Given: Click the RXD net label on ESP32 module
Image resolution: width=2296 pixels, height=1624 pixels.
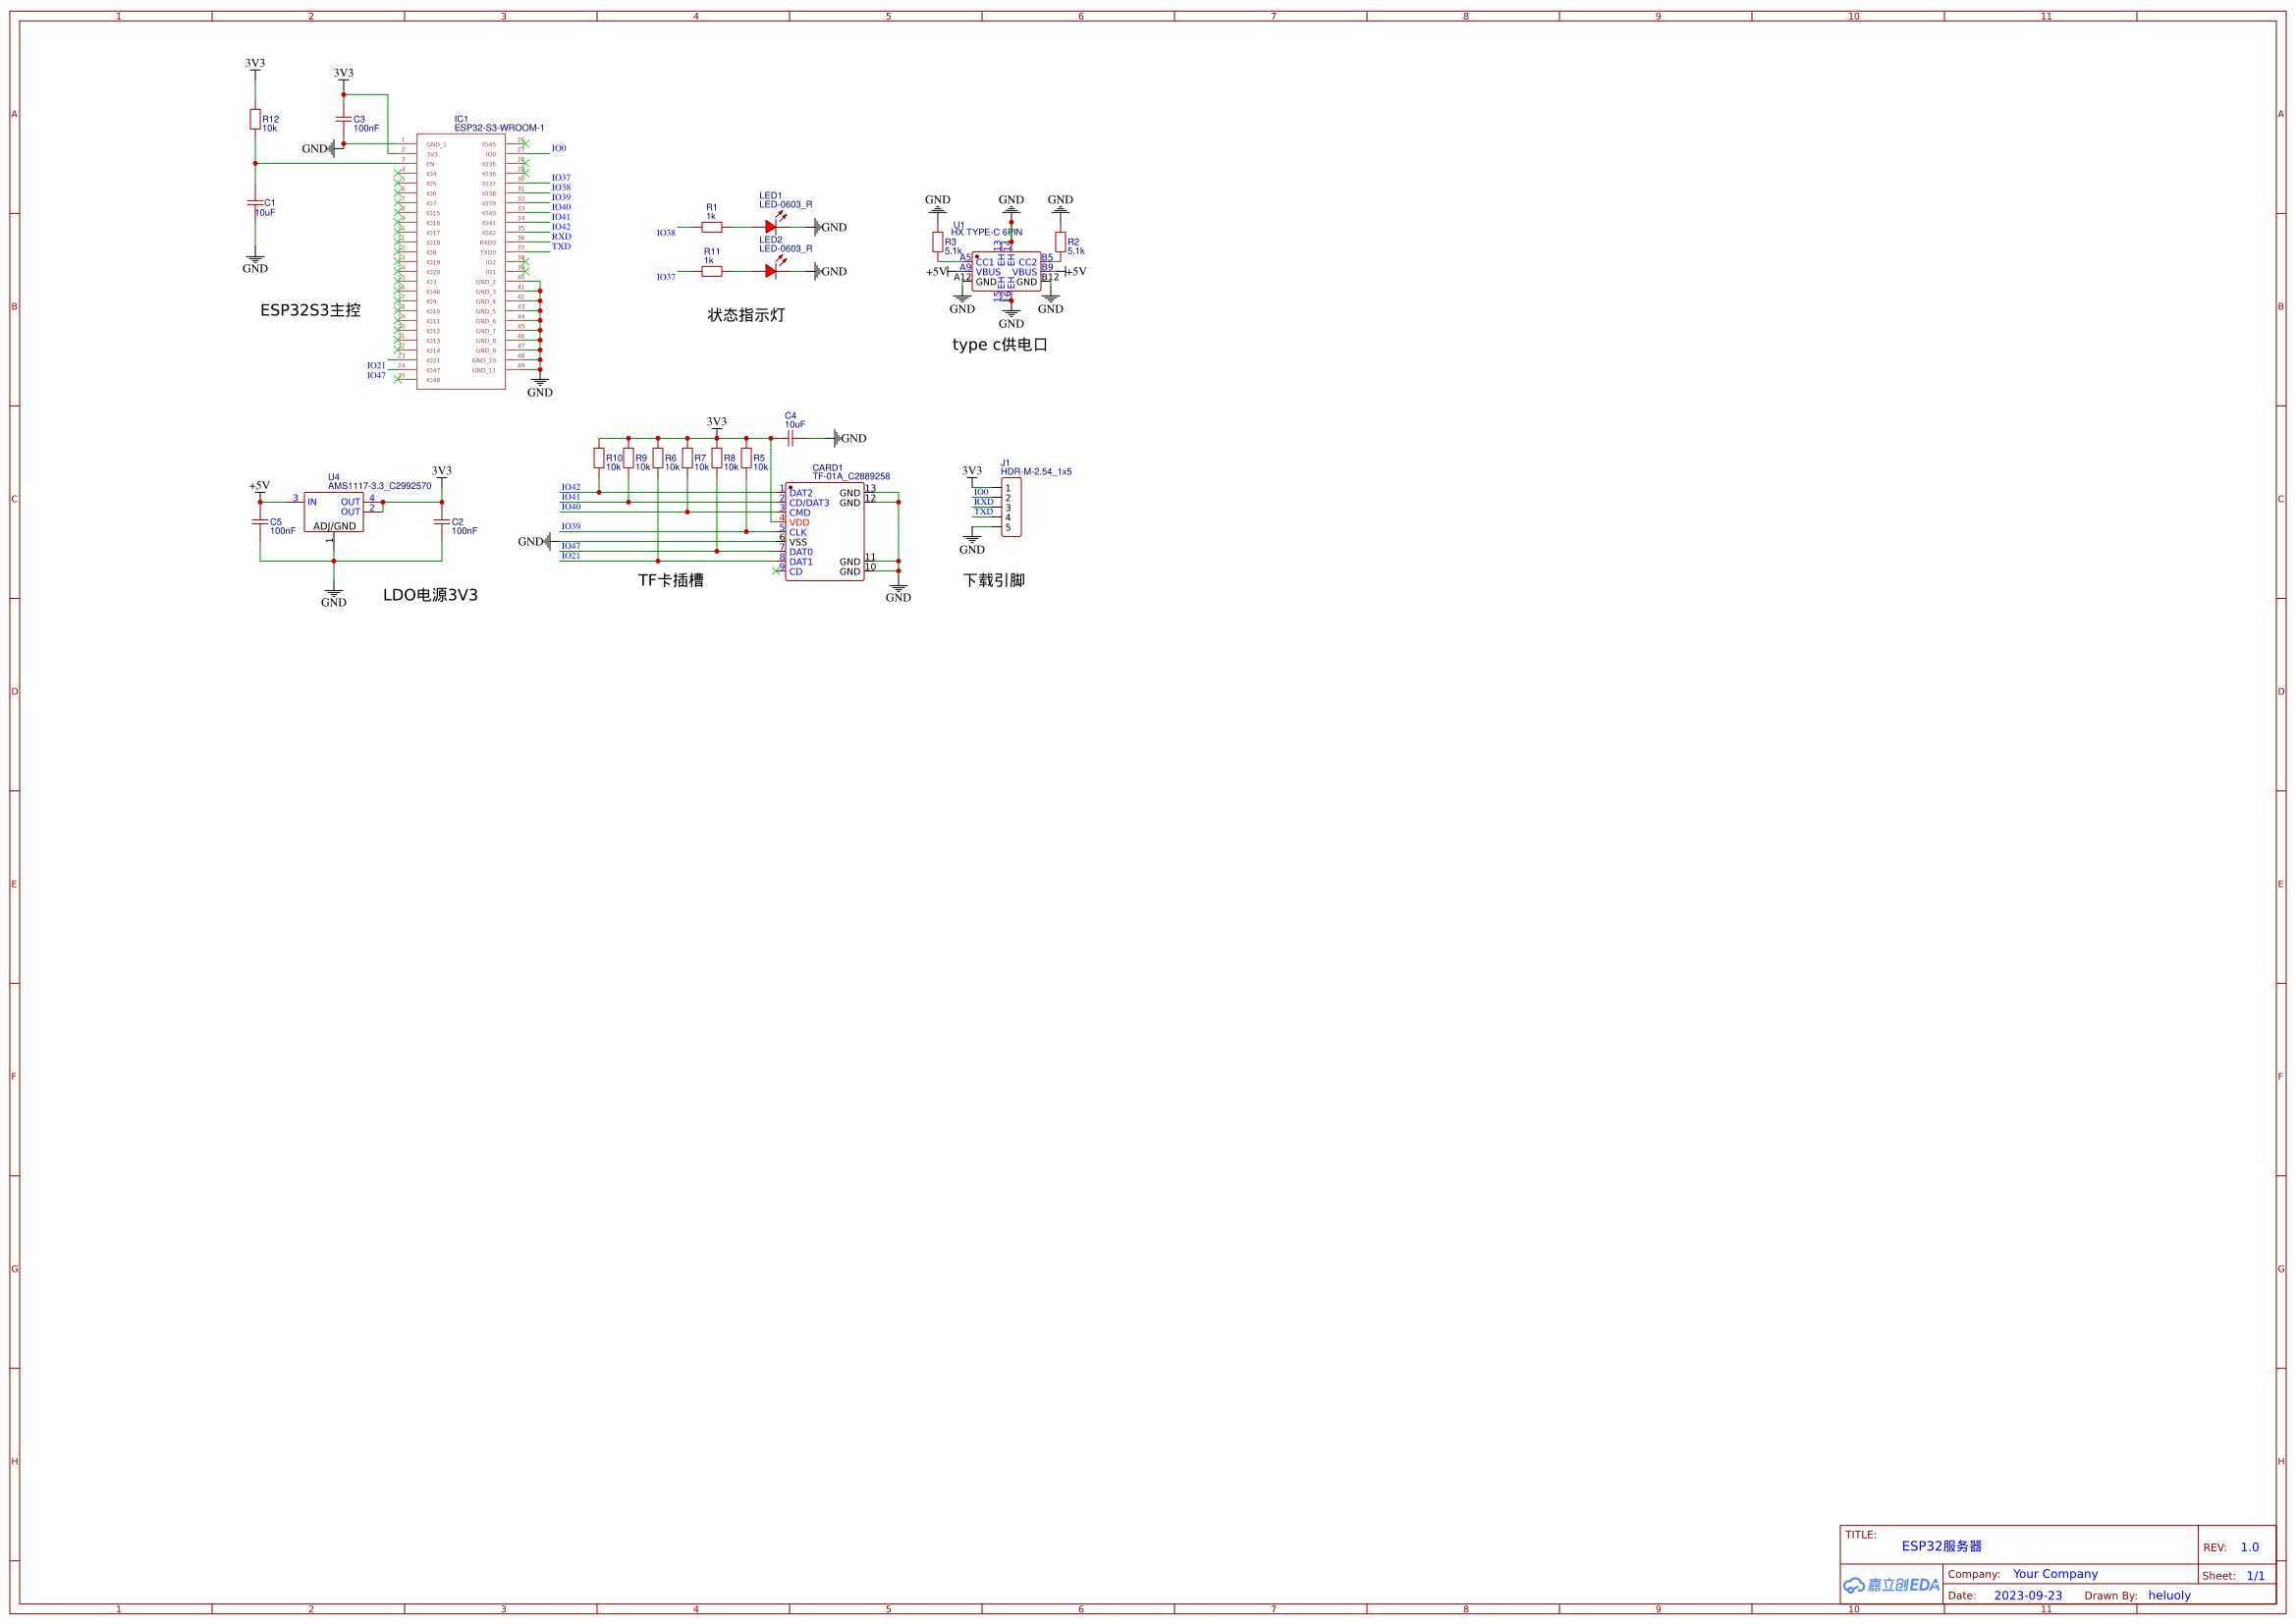Looking at the screenshot, I should click(x=562, y=237).
